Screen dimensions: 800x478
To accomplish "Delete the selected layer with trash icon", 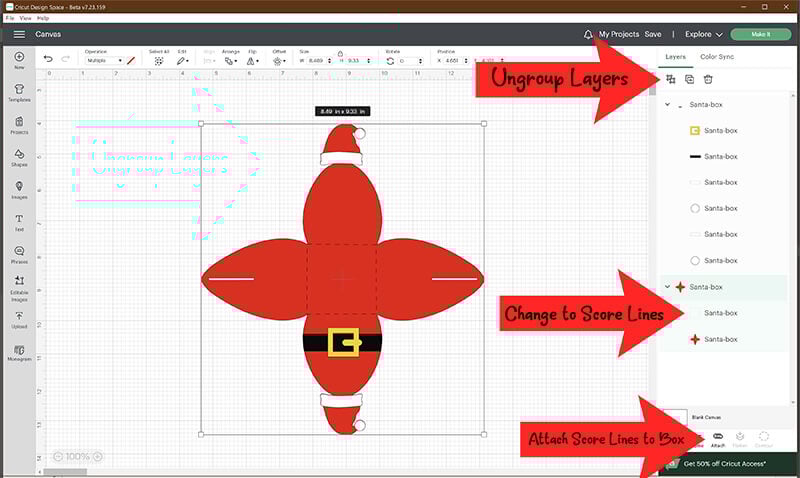I will (708, 79).
